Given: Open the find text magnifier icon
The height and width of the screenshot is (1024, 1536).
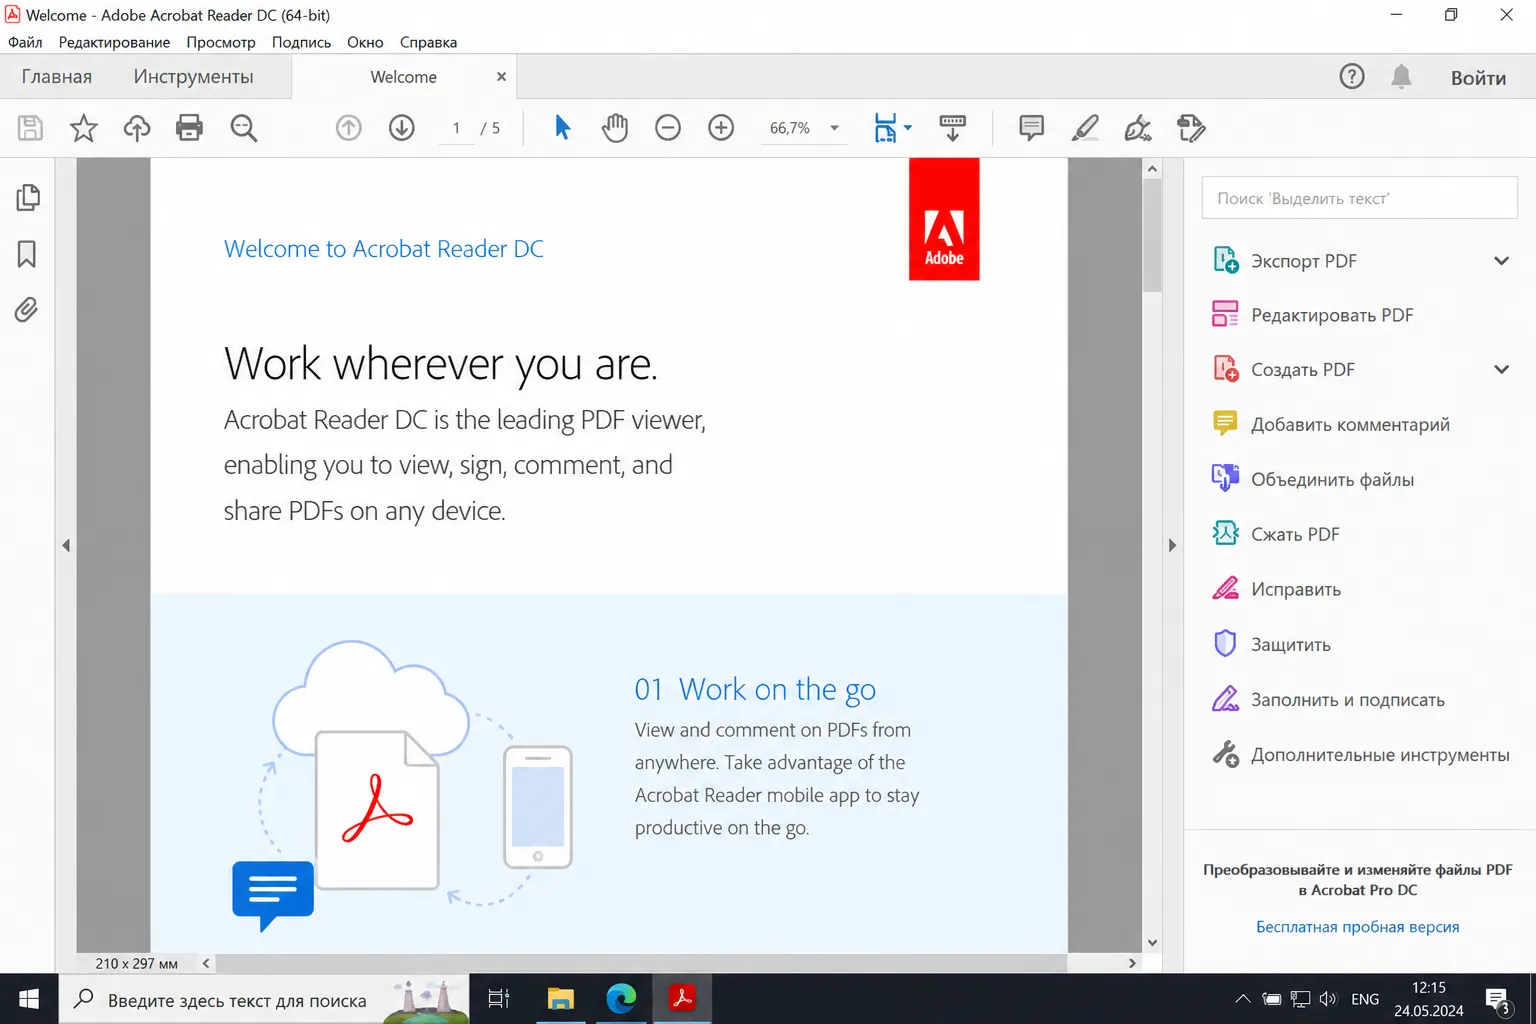Looking at the screenshot, I should click(x=244, y=128).
